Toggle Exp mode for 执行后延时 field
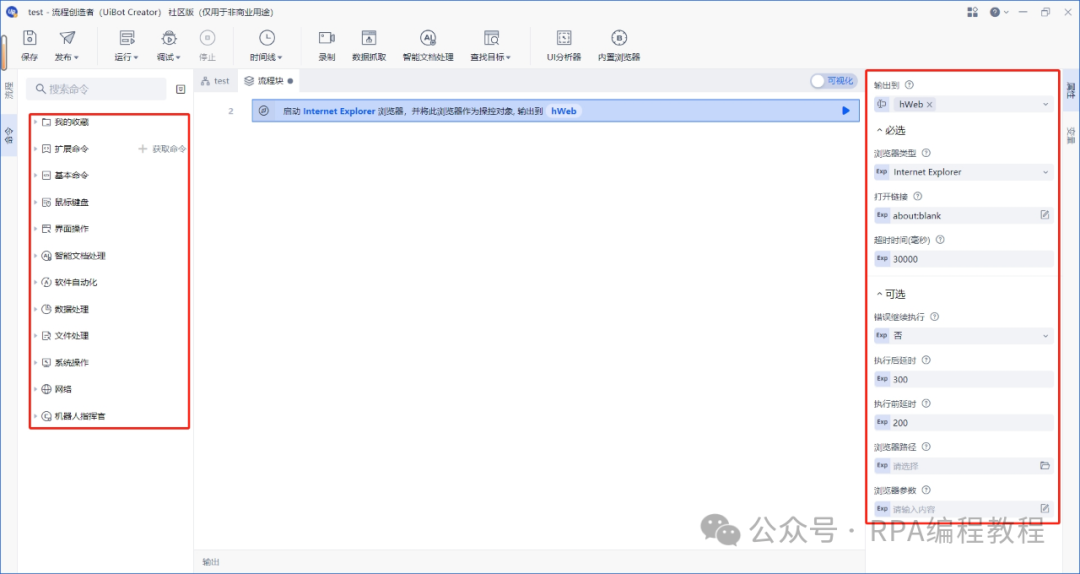Viewport: 1080px width, 574px height. tap(882, 379)
